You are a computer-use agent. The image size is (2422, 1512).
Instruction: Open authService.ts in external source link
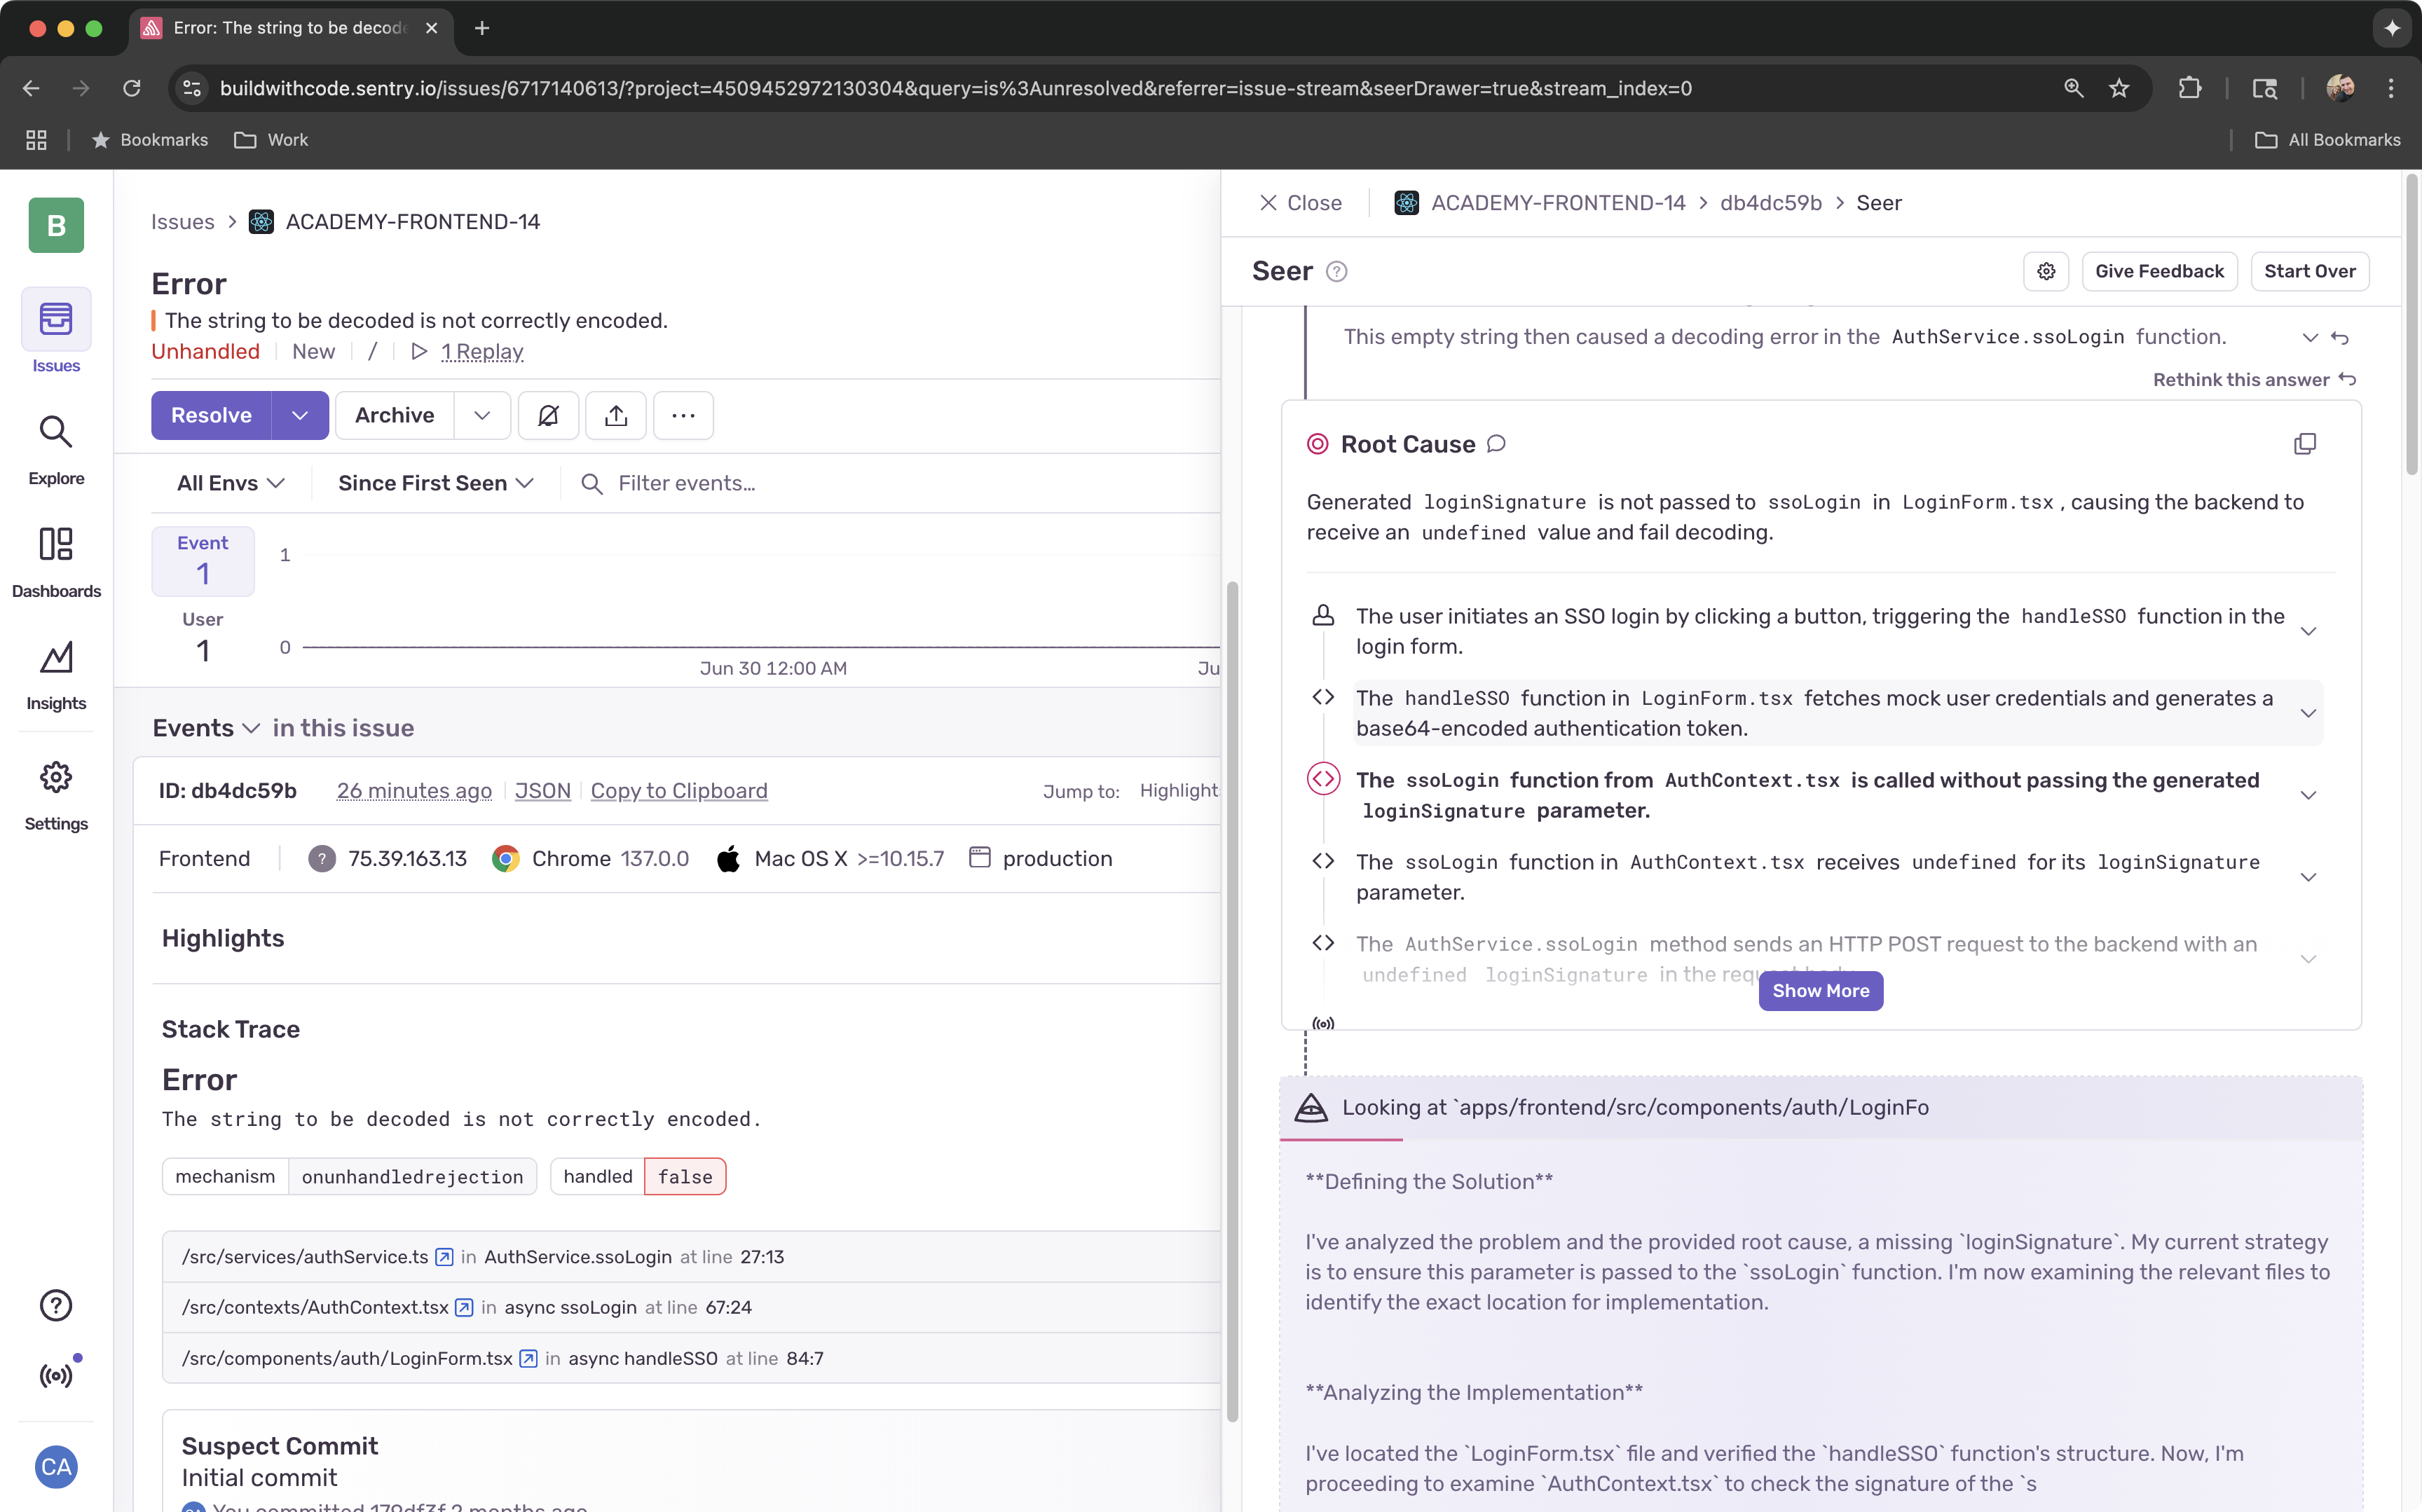pos(444,1257)
